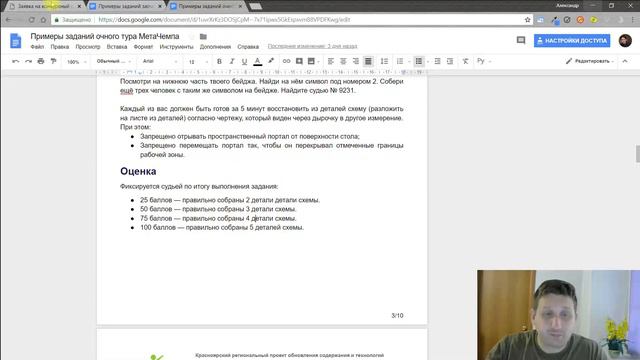640x360 pixels.
Task: Open the Дополнения menu
Action: pyautogui.click(x=215, y=47)
